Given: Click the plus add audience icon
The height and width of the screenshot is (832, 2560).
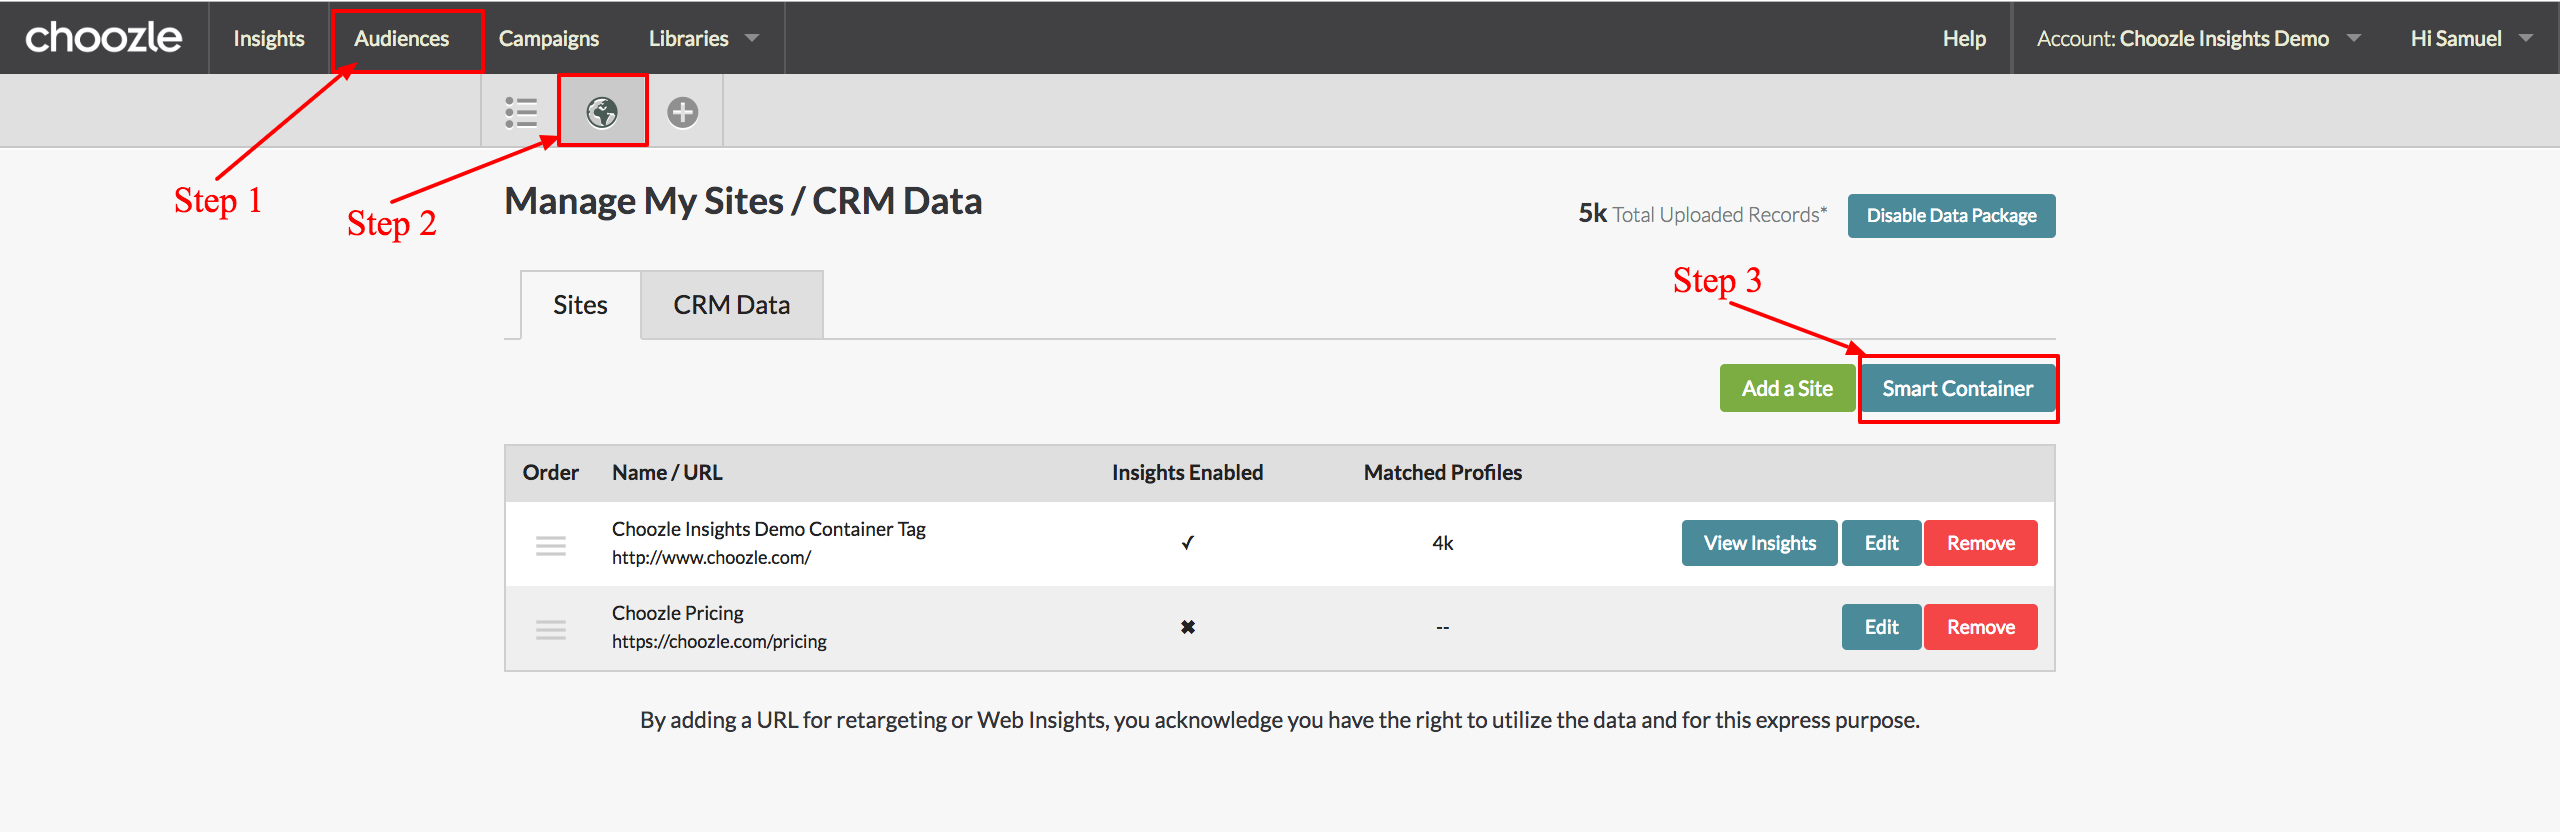Looking at the screenshot, I should pyautogui.click(x=683, y=112).
